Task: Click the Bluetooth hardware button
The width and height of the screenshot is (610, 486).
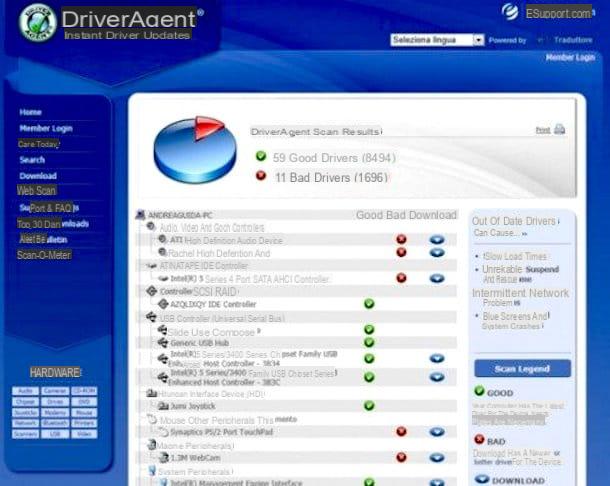Action: pyautogui.click(x=55, y=423)
